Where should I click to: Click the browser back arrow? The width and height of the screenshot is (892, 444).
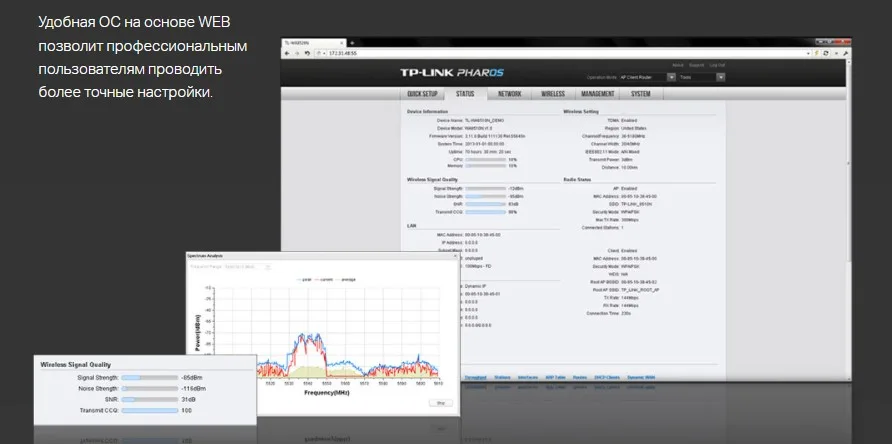pyautogui.click(x=286, y=52)
